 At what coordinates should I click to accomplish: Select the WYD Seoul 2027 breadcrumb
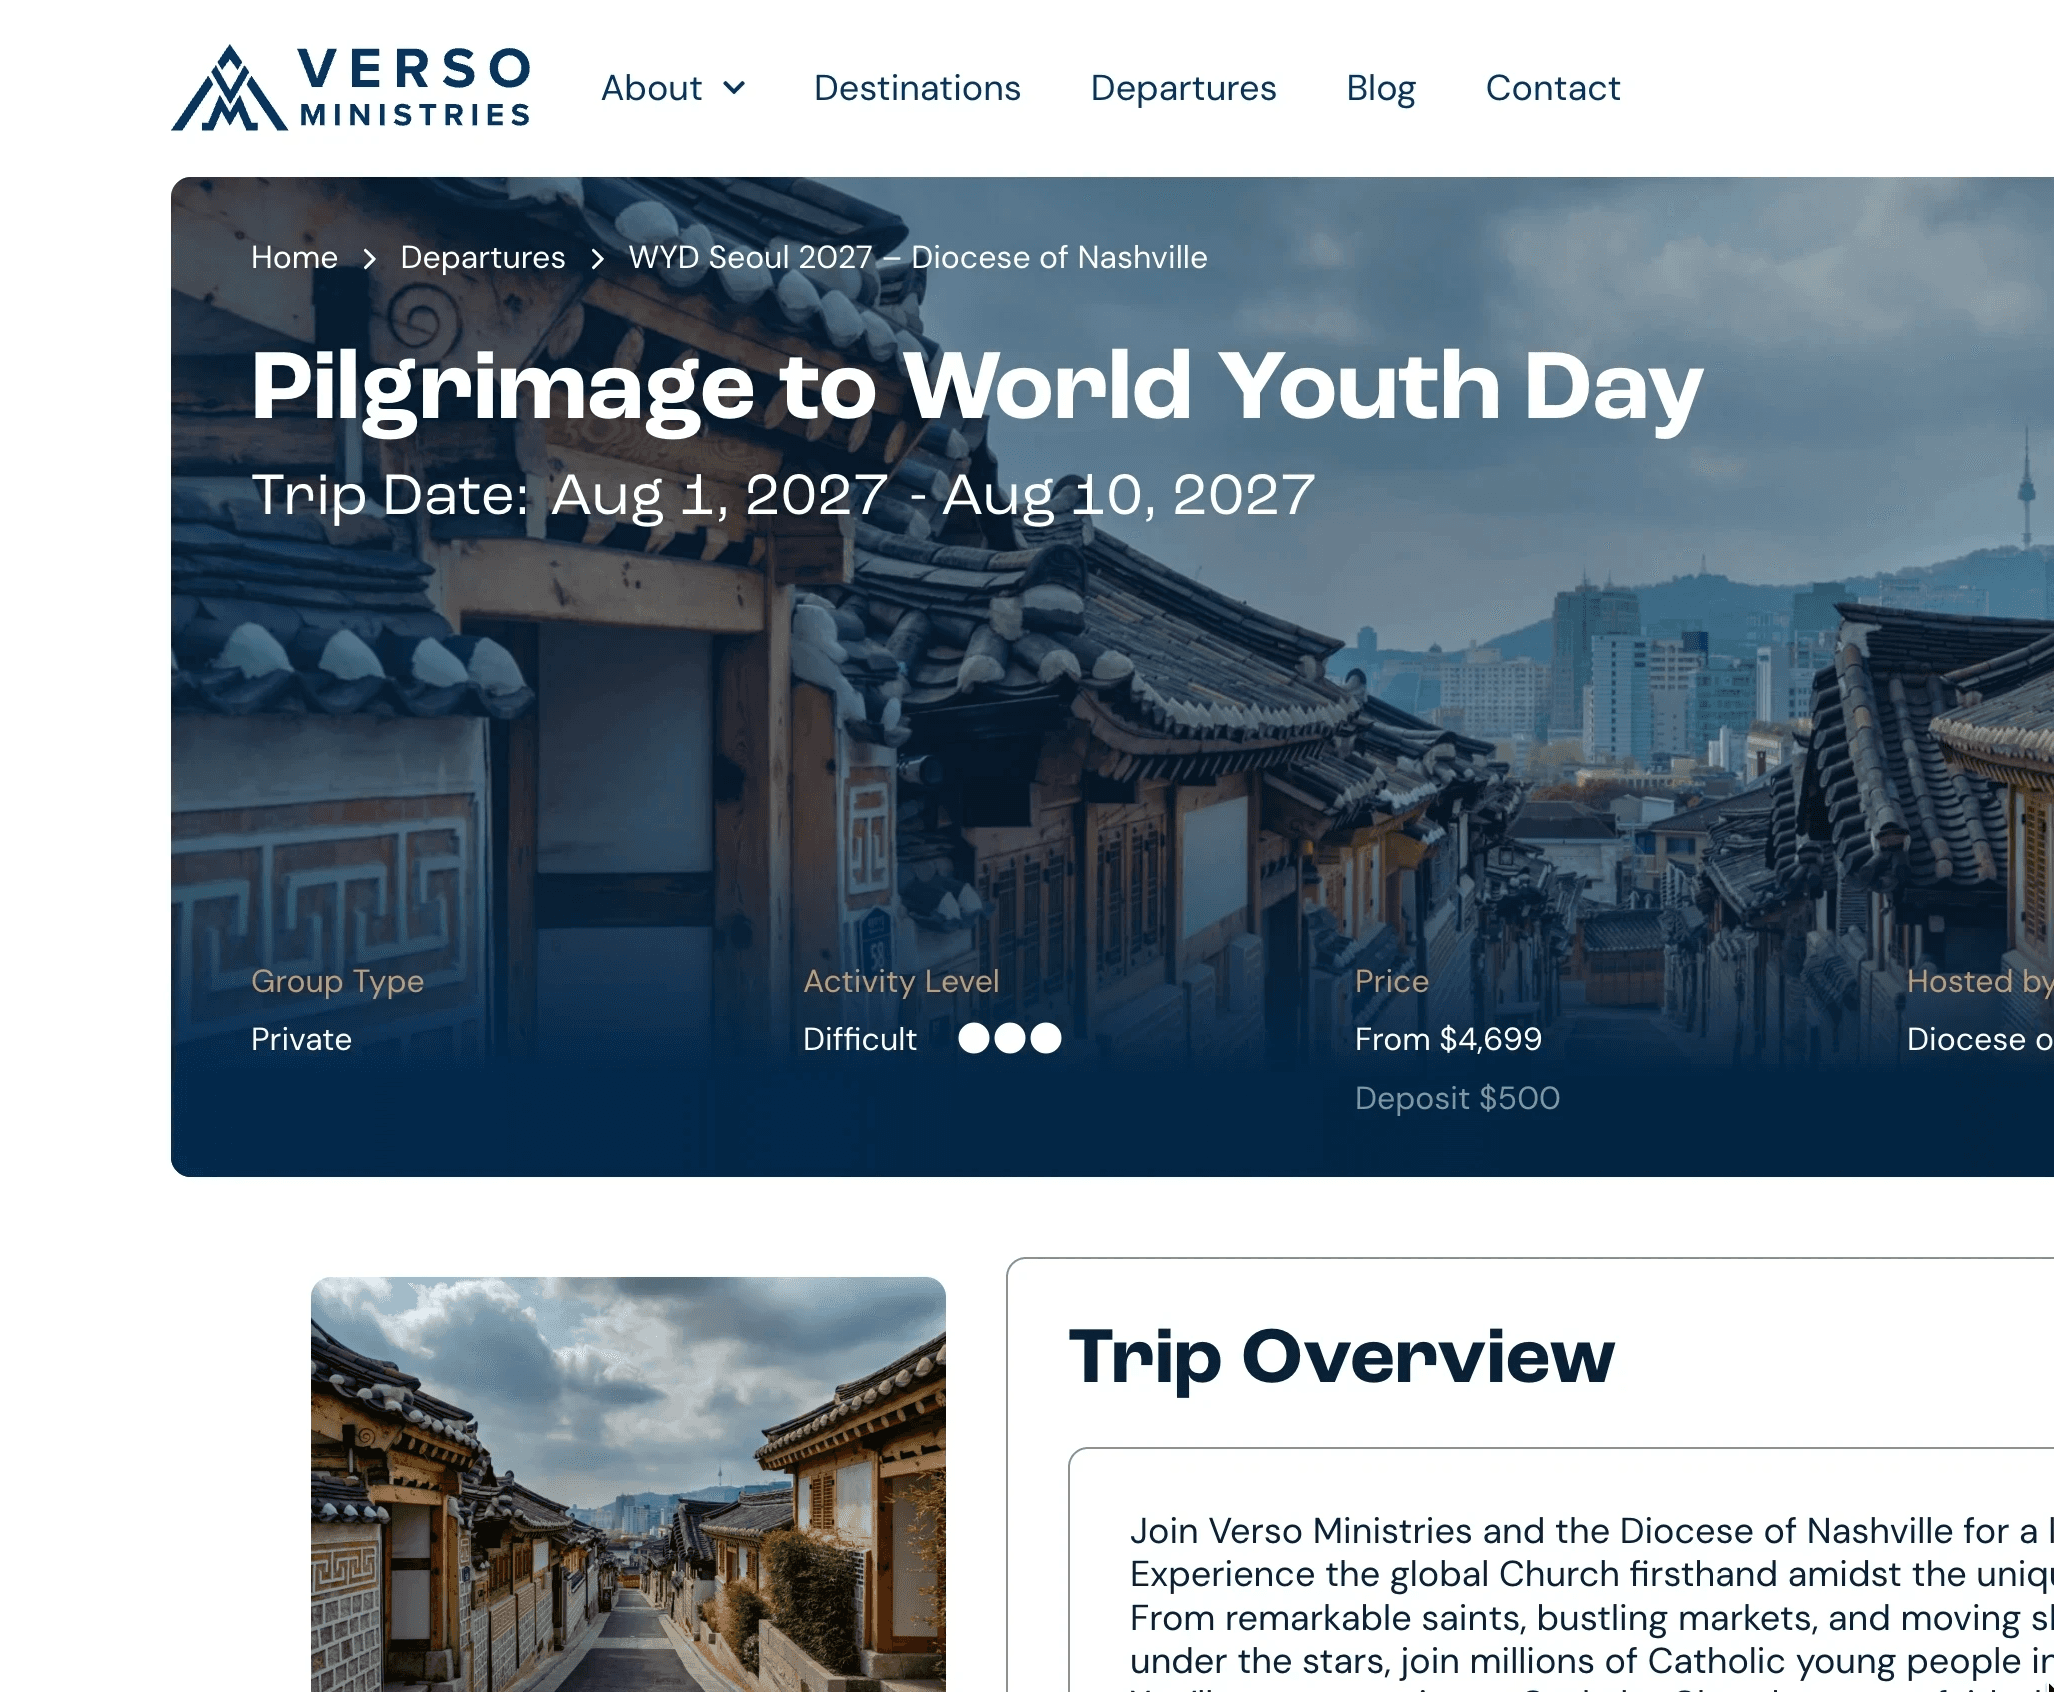pos(918,257)
